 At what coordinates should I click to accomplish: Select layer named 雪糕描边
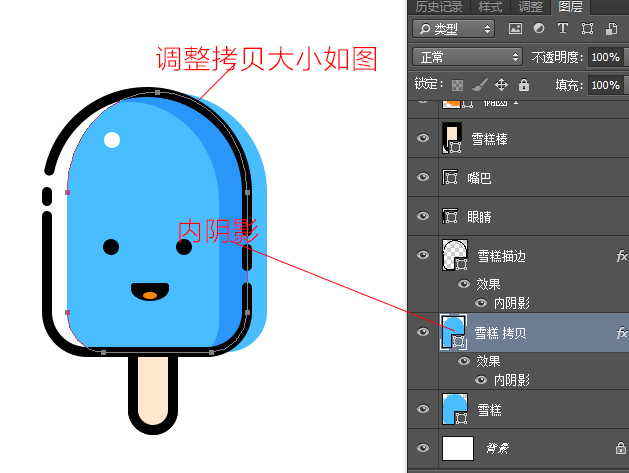[x=501, y=256]
